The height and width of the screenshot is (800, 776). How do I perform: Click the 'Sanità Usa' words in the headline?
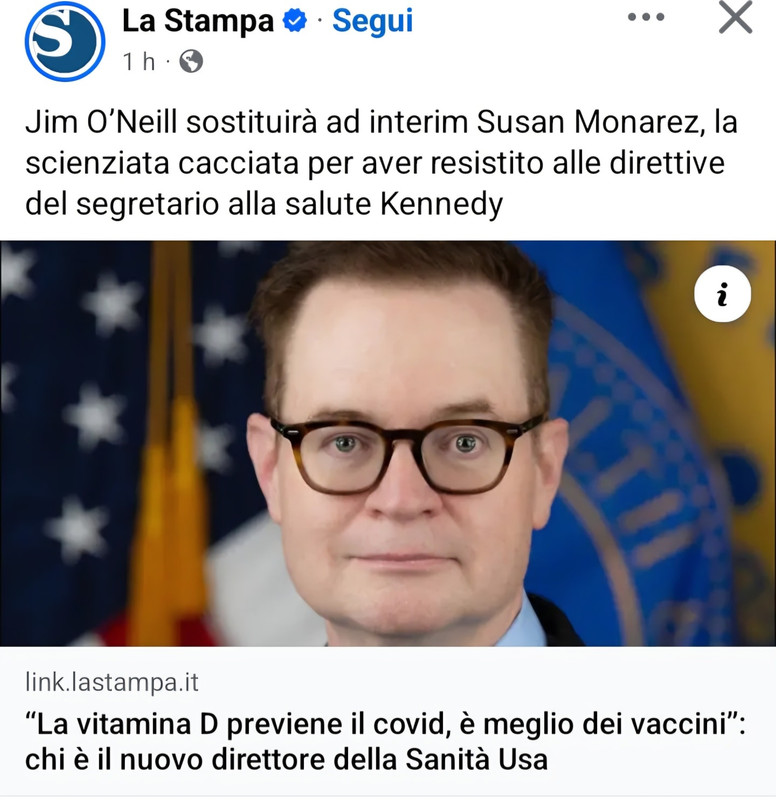(477, 759)
